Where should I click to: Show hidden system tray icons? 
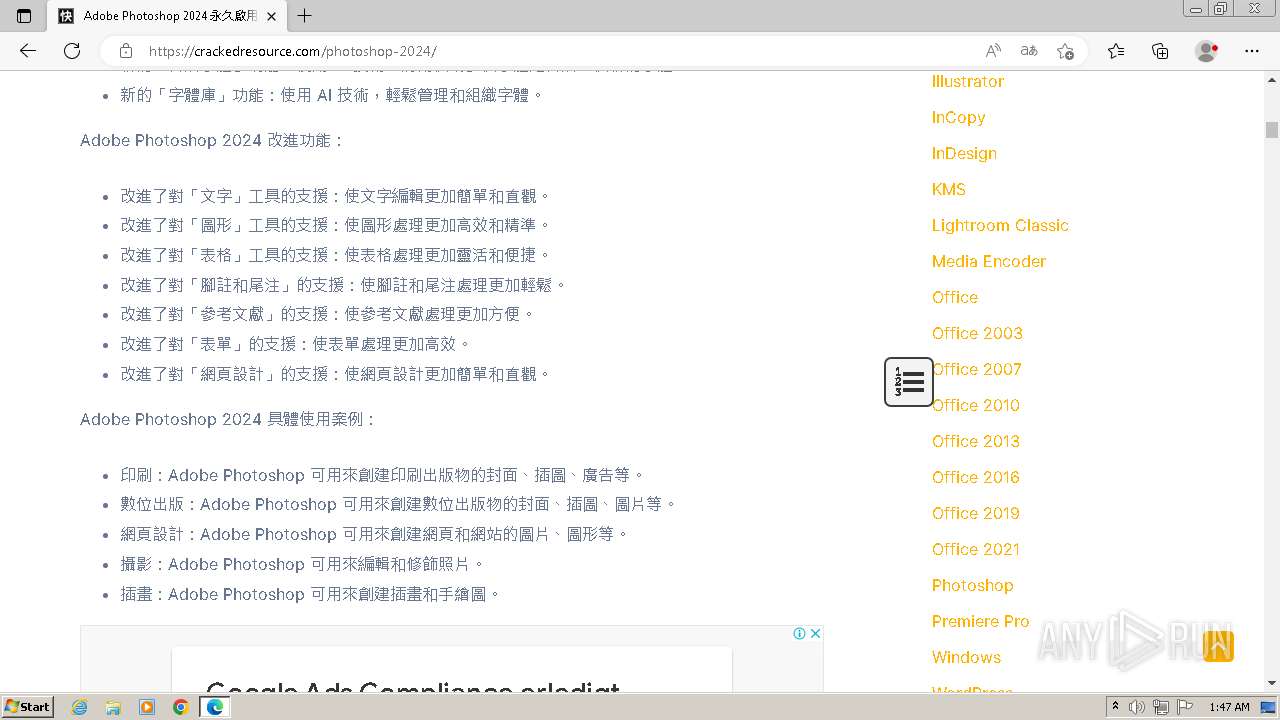(x=1116, y=707)
